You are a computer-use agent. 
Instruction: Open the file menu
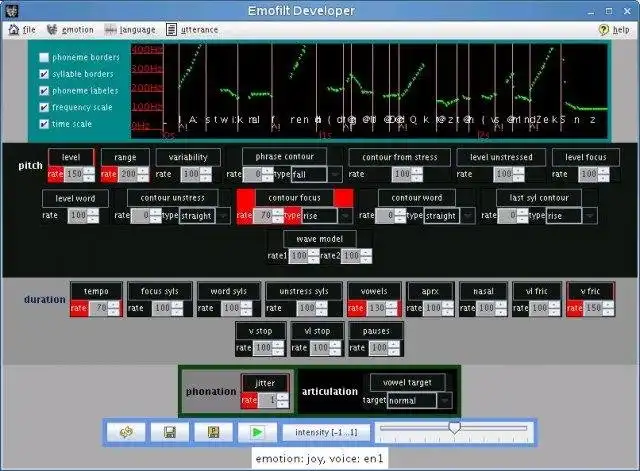coord(22,30)
